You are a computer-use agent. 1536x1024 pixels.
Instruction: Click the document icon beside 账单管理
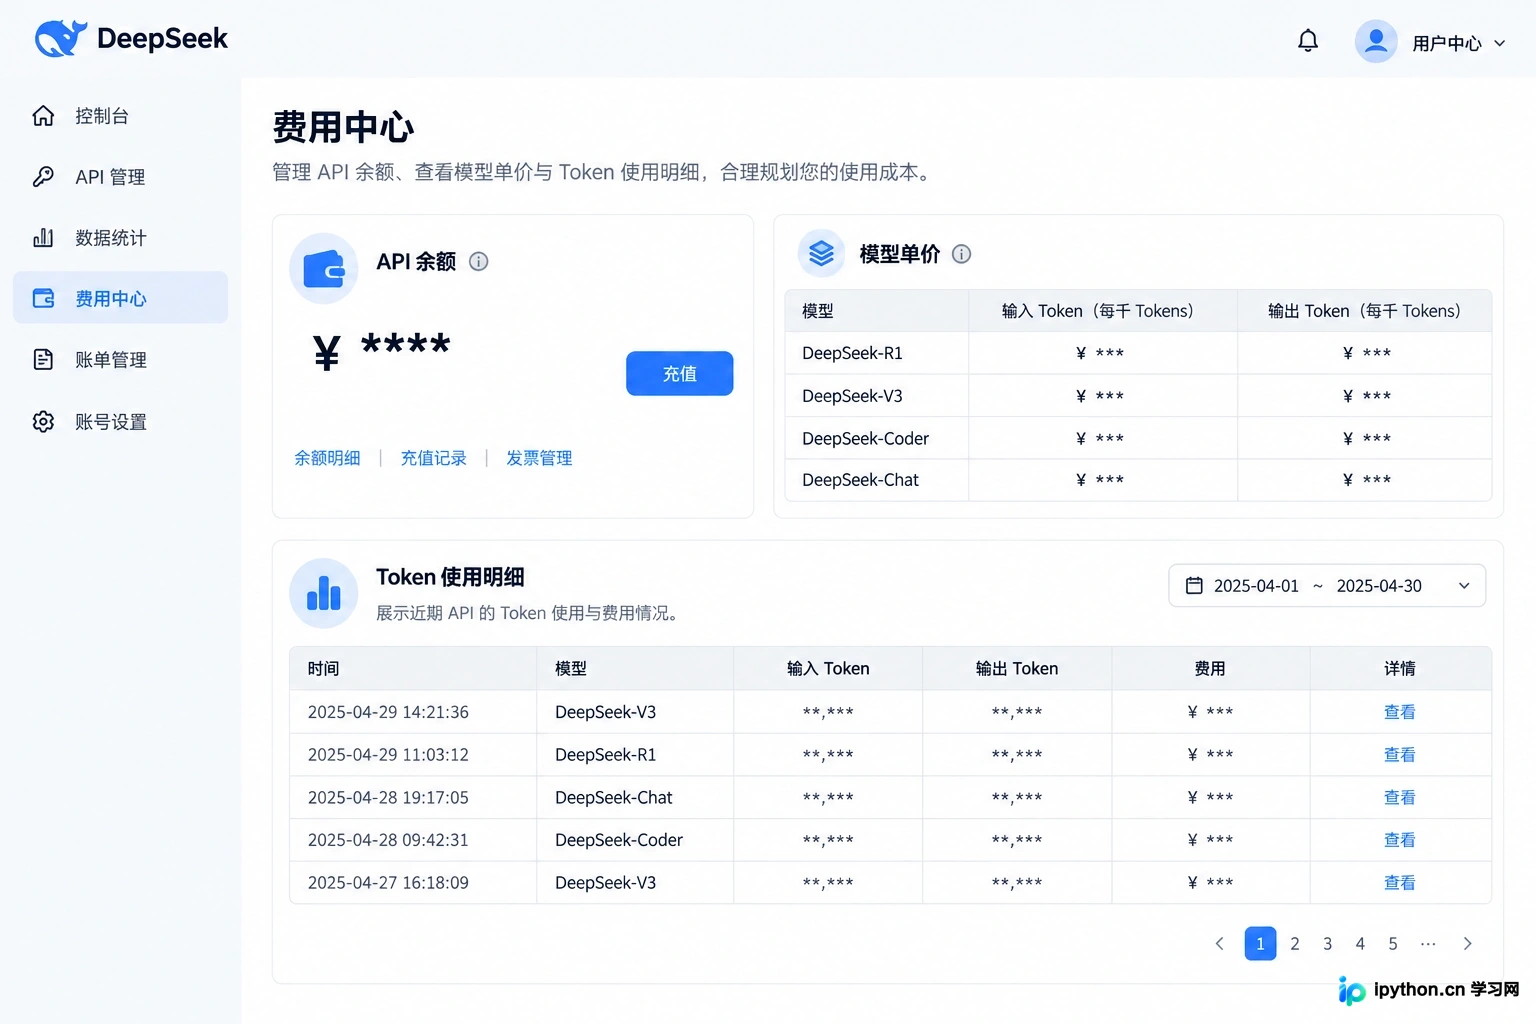click(43, 360)
